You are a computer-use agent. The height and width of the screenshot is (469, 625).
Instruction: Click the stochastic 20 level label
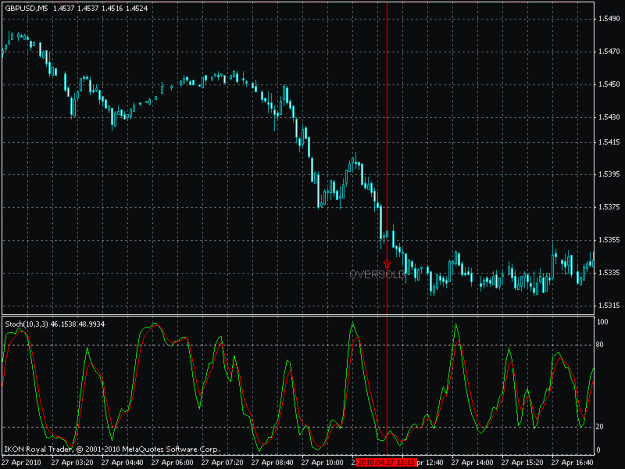click(600, 427)
